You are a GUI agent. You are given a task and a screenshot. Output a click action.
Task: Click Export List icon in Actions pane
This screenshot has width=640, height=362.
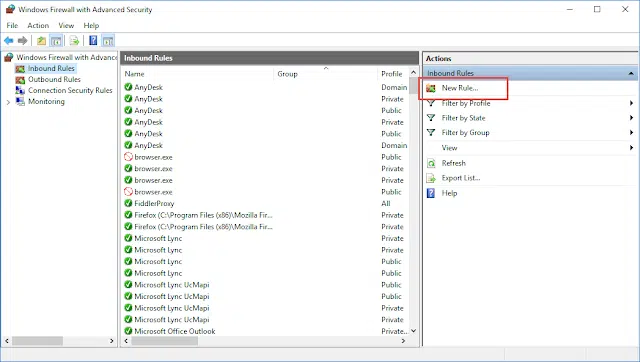431,178
